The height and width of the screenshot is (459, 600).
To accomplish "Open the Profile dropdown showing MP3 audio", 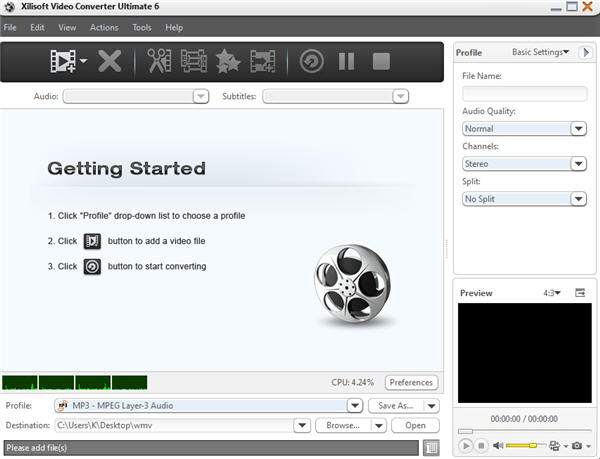I will pyautogui.click(x=209, y=405).
